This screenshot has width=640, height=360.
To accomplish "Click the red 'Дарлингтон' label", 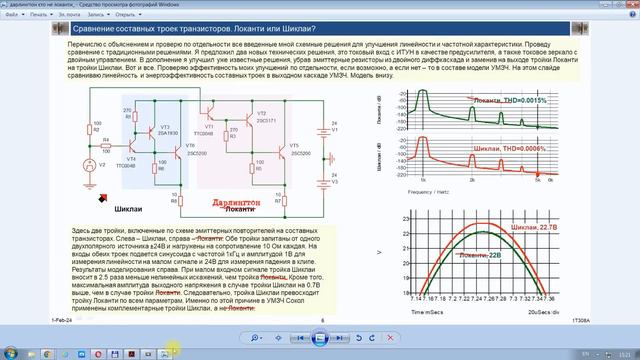I will (236, 202).
